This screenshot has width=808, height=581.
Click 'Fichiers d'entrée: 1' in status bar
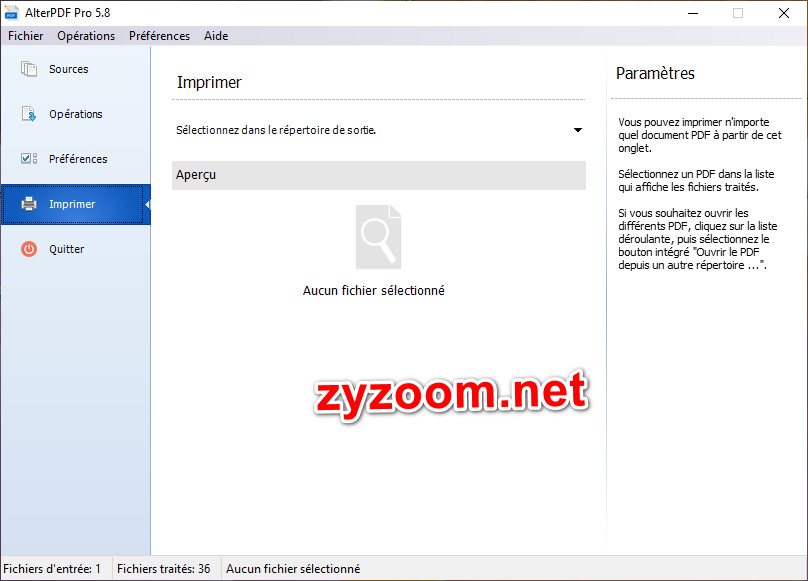(x=52, y=569)
